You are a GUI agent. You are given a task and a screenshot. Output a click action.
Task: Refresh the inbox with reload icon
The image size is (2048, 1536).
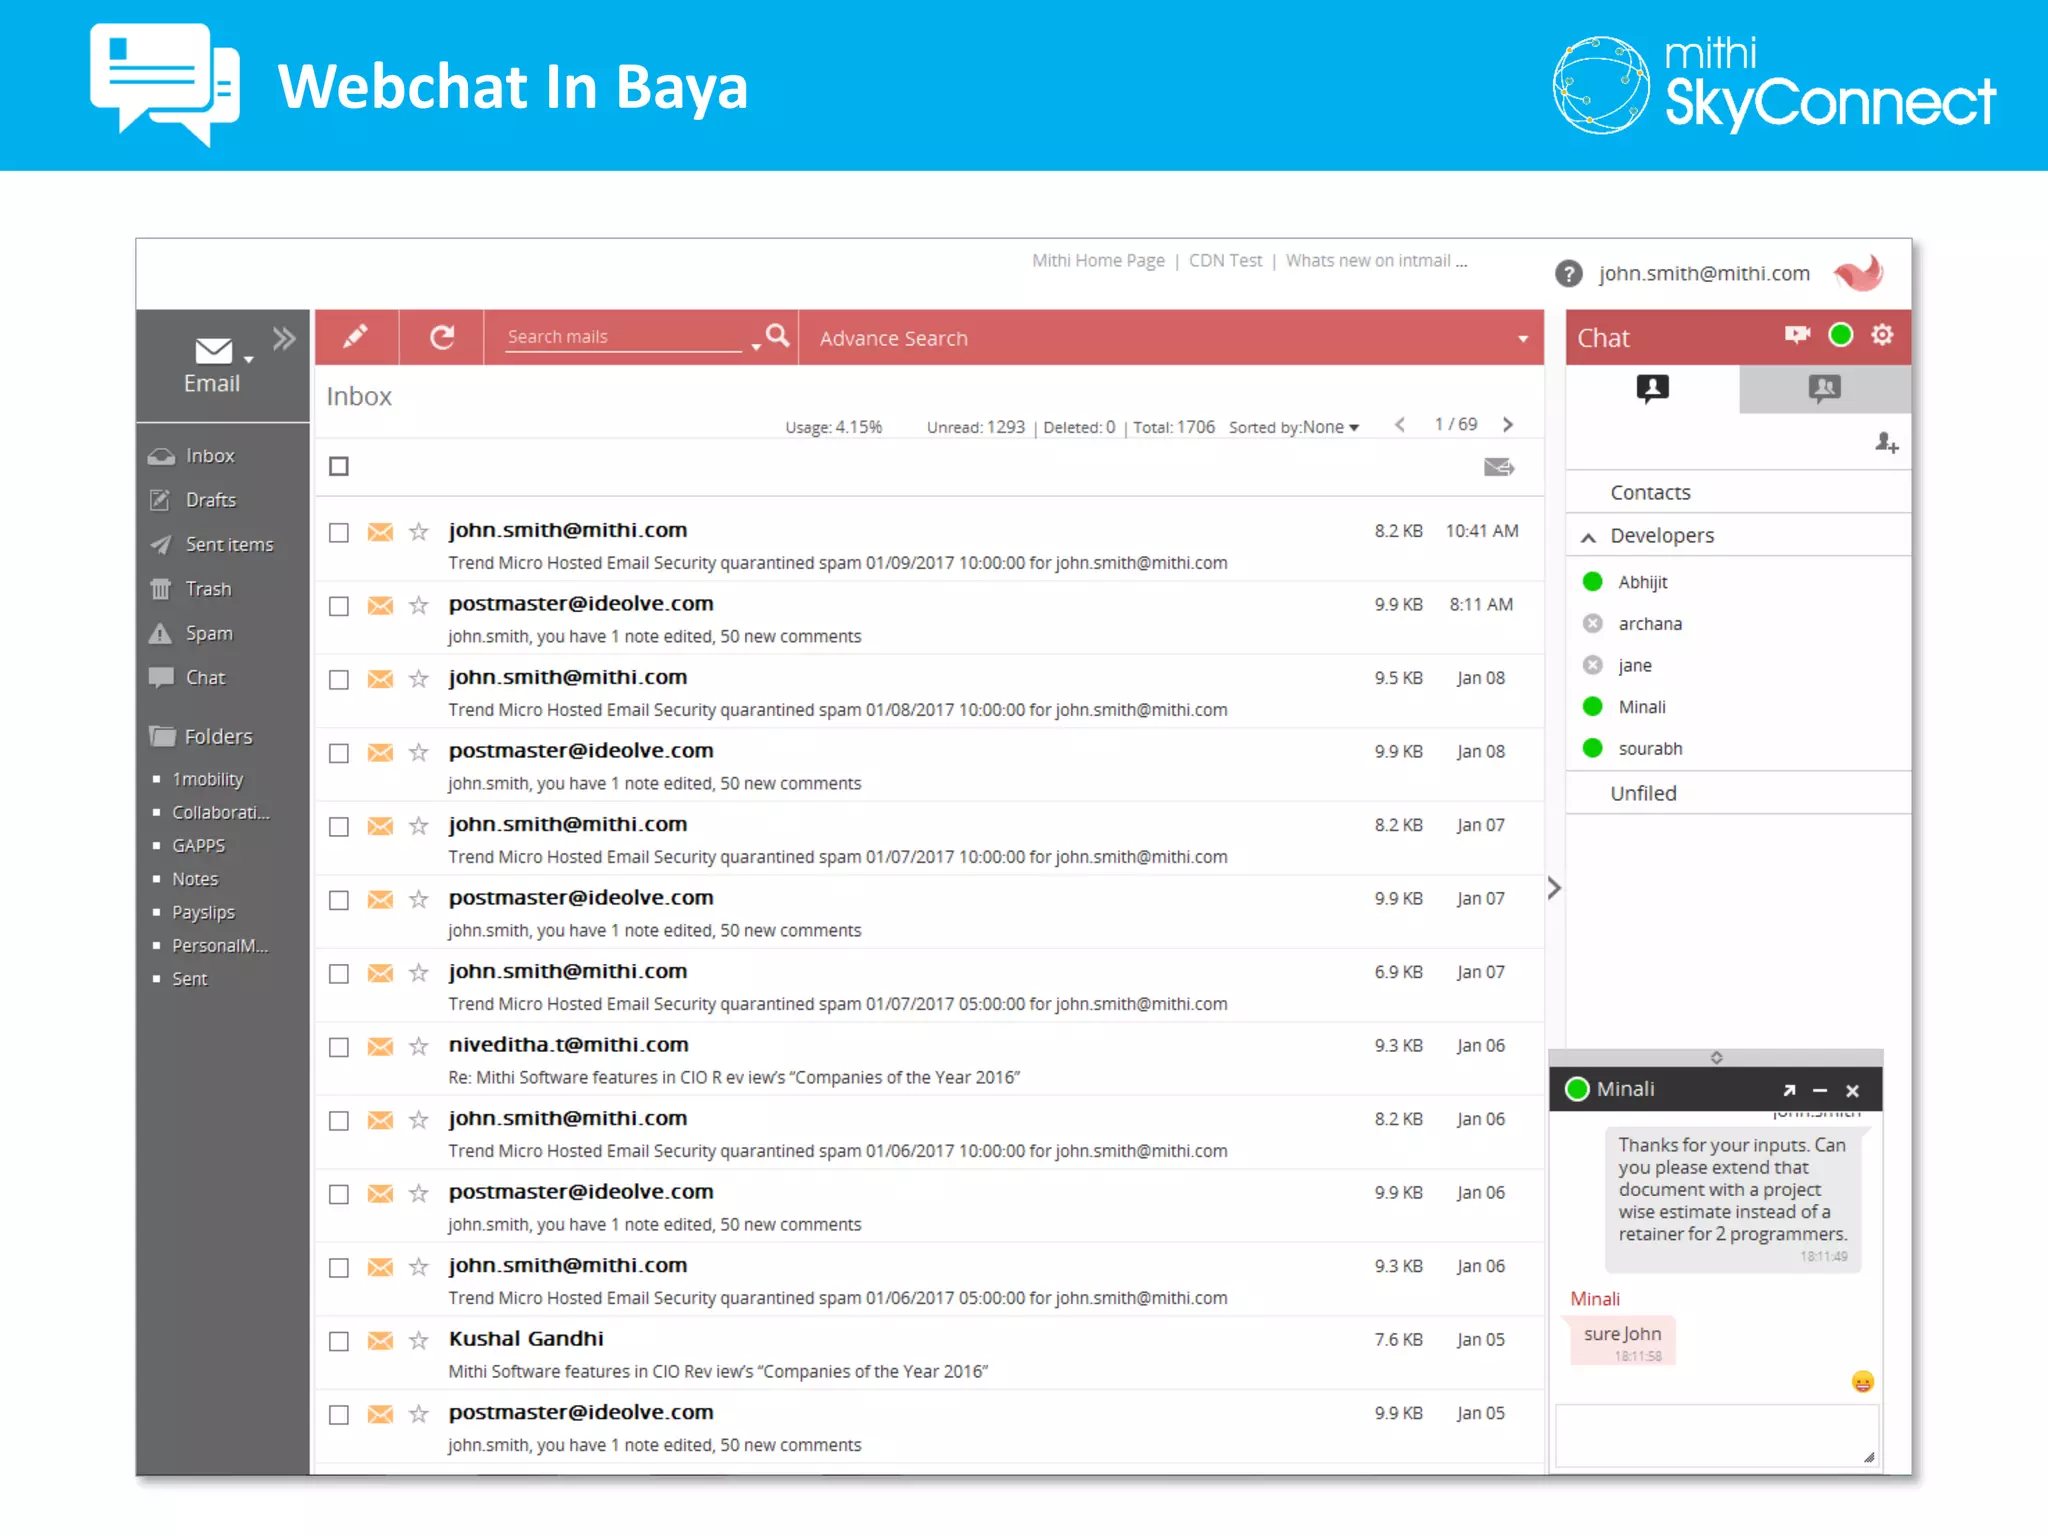coord(442,337)
